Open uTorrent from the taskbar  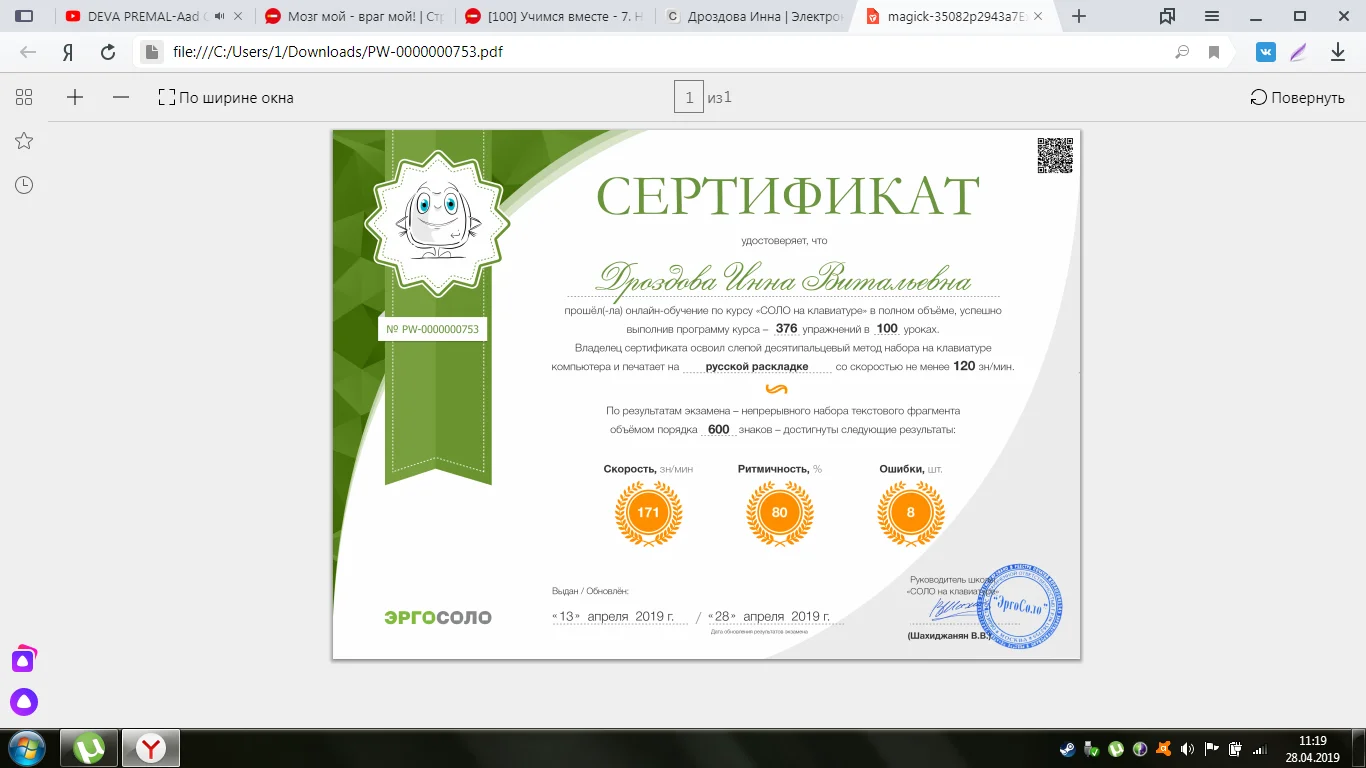(90, 748)
